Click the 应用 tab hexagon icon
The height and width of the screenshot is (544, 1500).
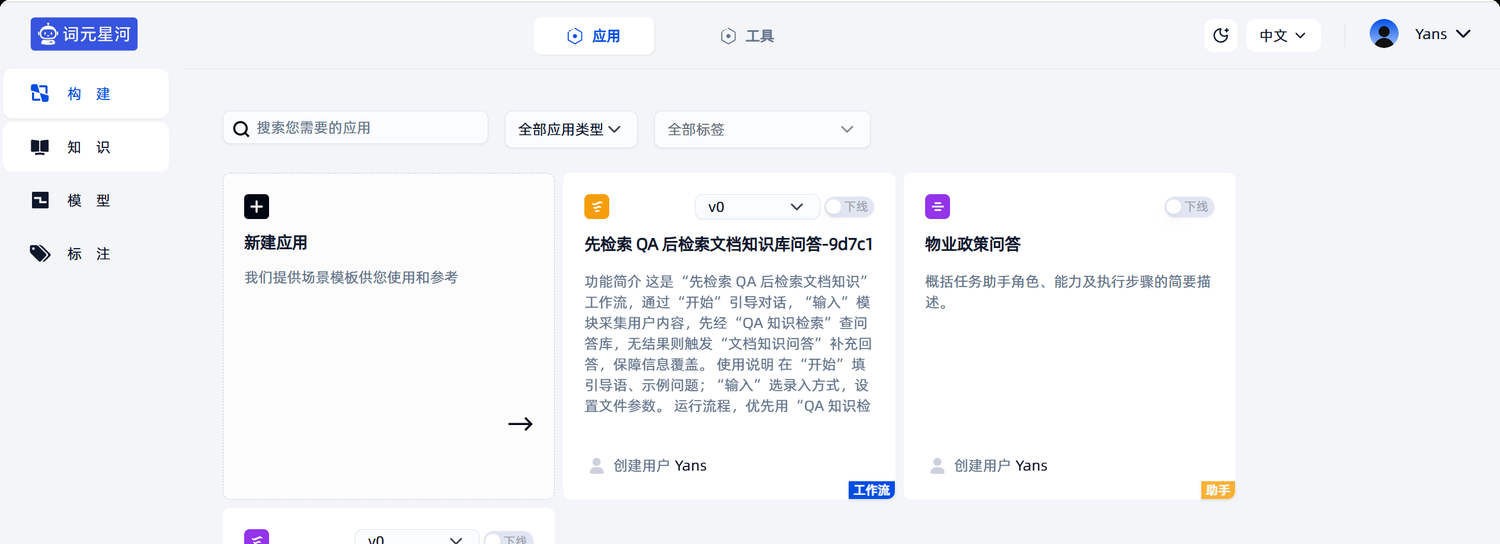click(575, 36)
